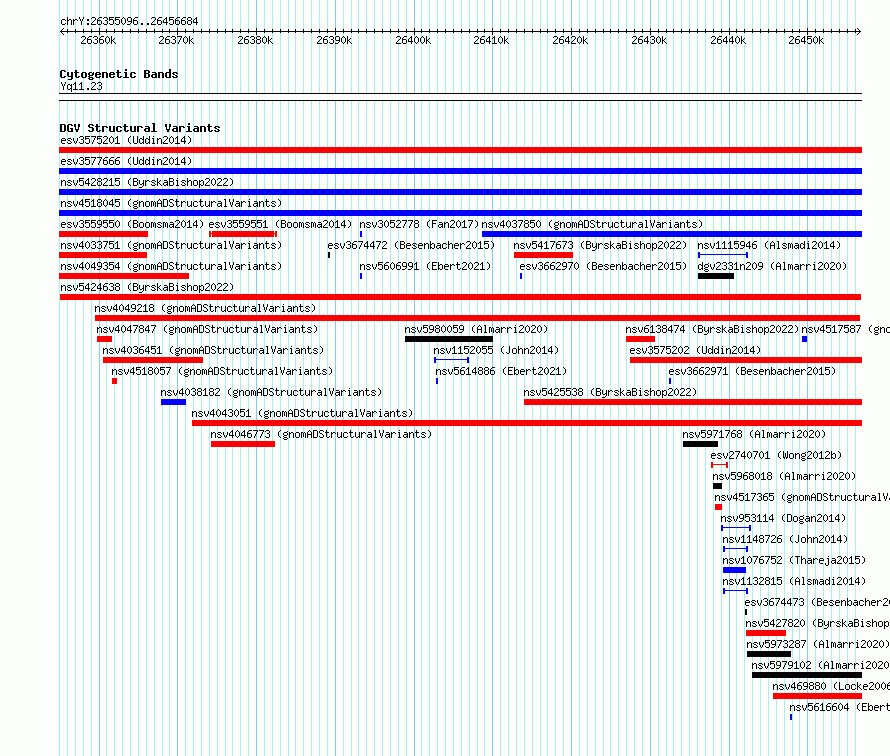890x756 pixels.
Task: Click nsv1152055 (John2014) label
Action: (496, 350)
